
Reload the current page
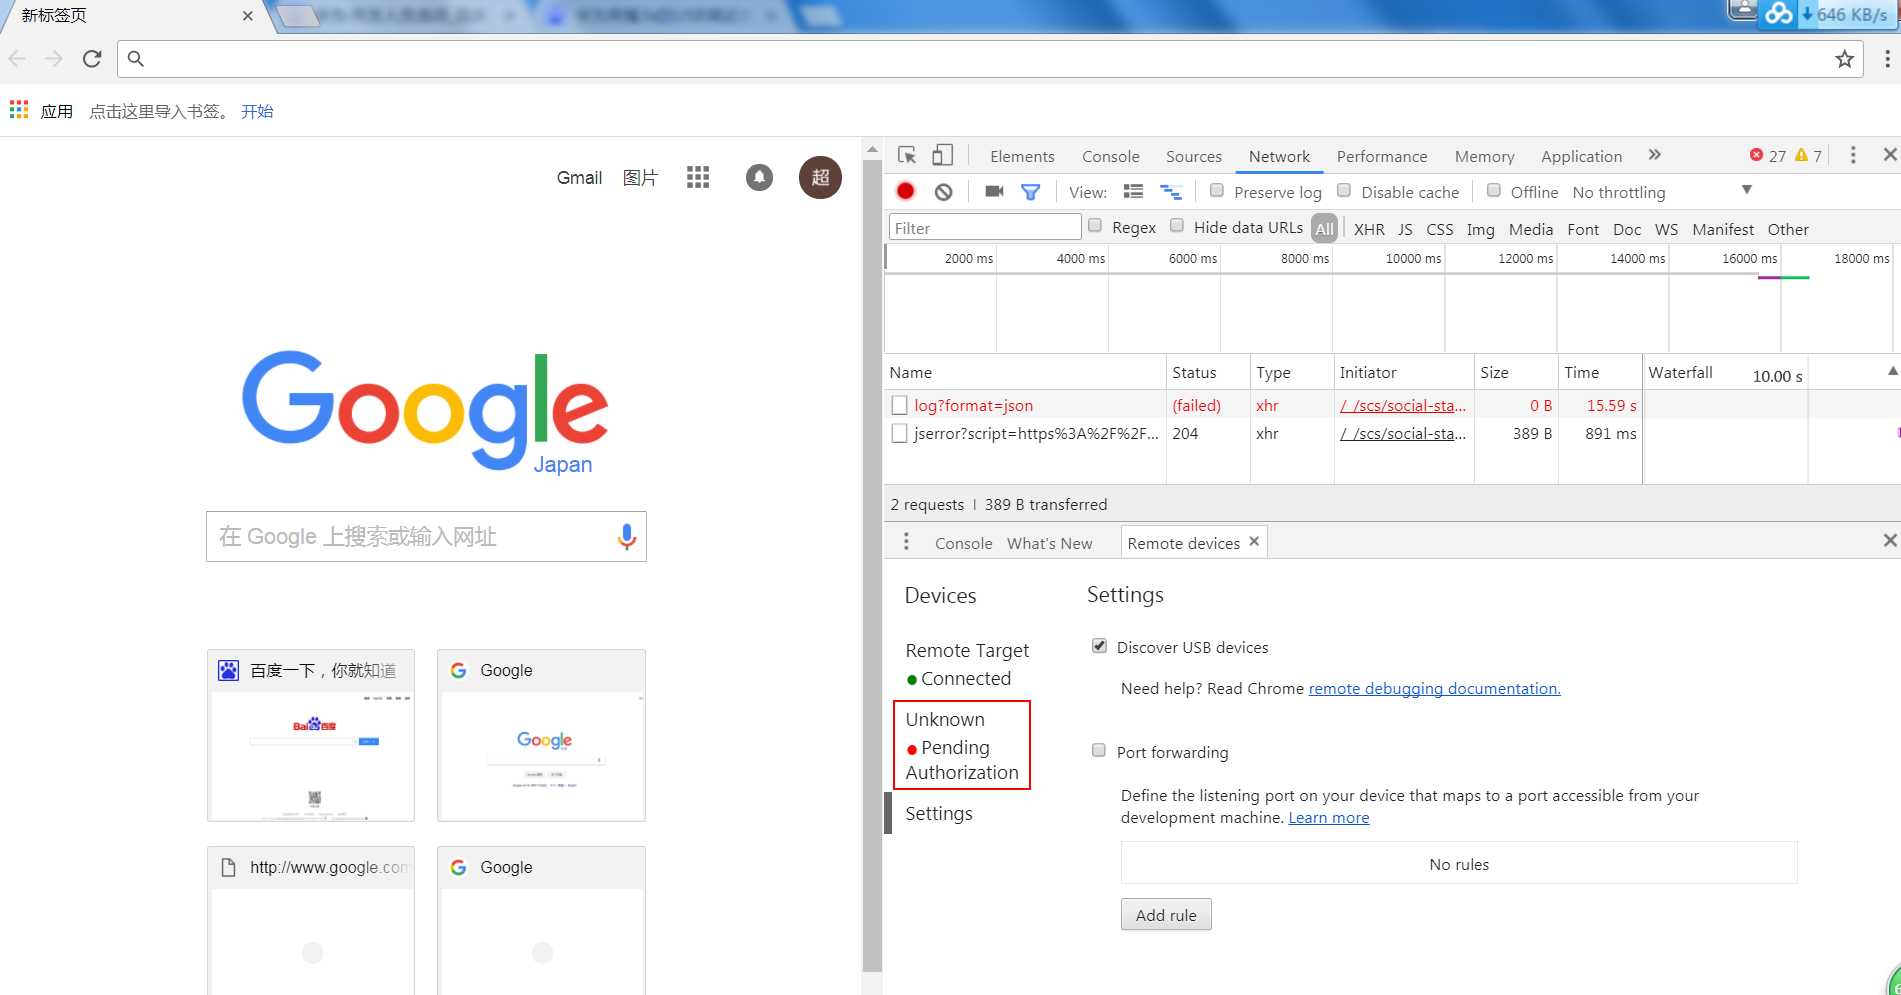[x=92, y=59]
